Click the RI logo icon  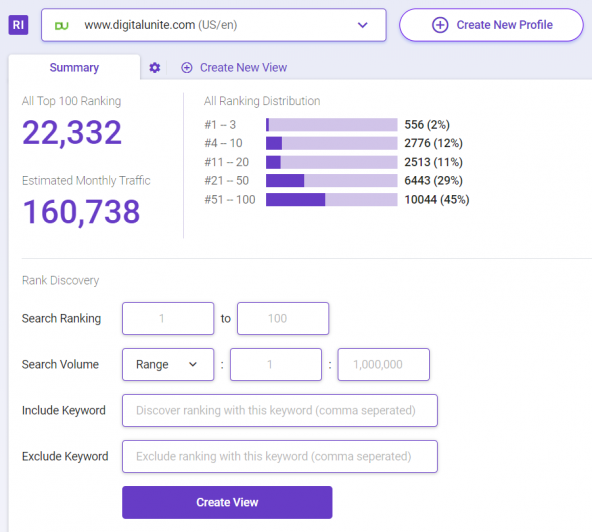[18, 25]
